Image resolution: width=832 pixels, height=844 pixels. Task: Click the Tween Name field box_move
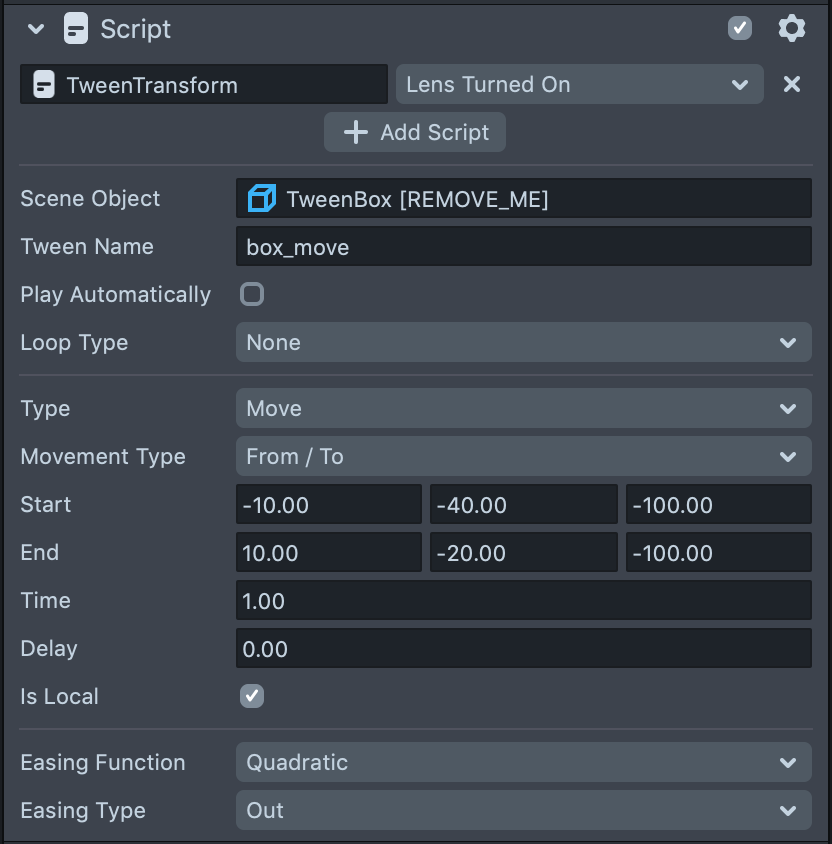(523, 247)
